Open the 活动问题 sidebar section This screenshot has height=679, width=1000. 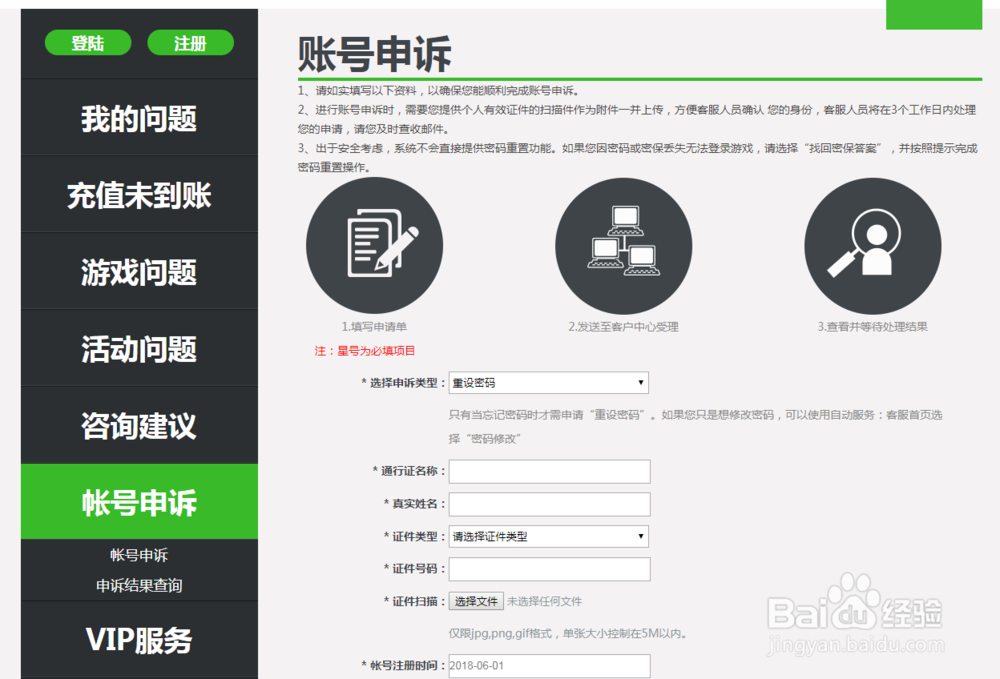click(138, 350)
